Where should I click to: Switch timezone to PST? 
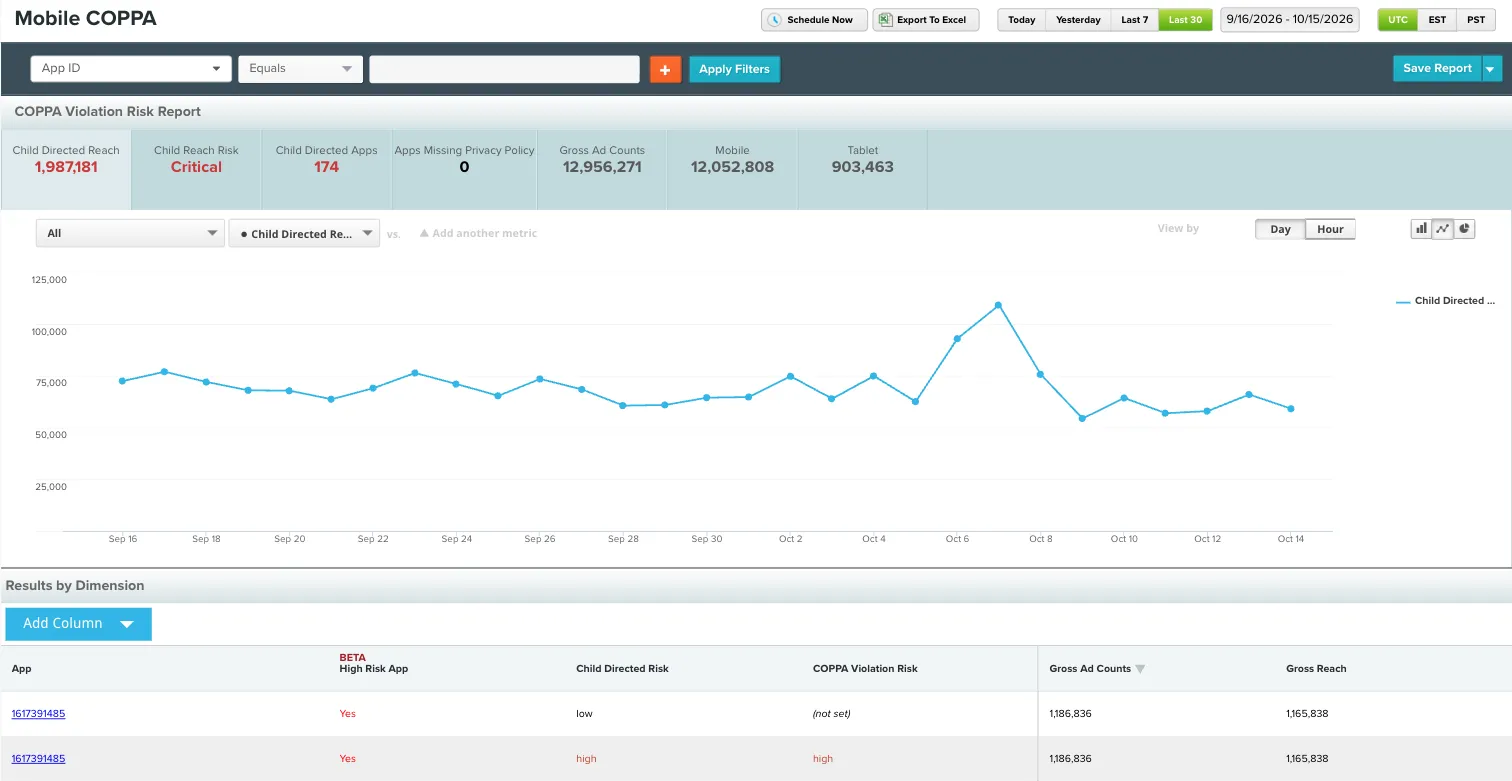(x=1476, y=20)
